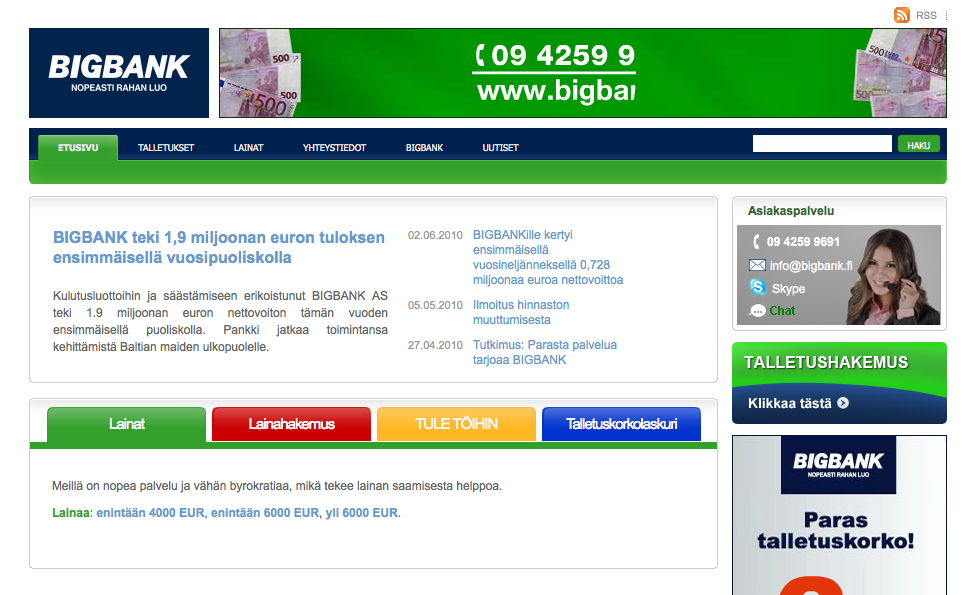The width and height of the screenshot is (976, 595).
Task: Open the LAINAT menu
Action: 248,148
